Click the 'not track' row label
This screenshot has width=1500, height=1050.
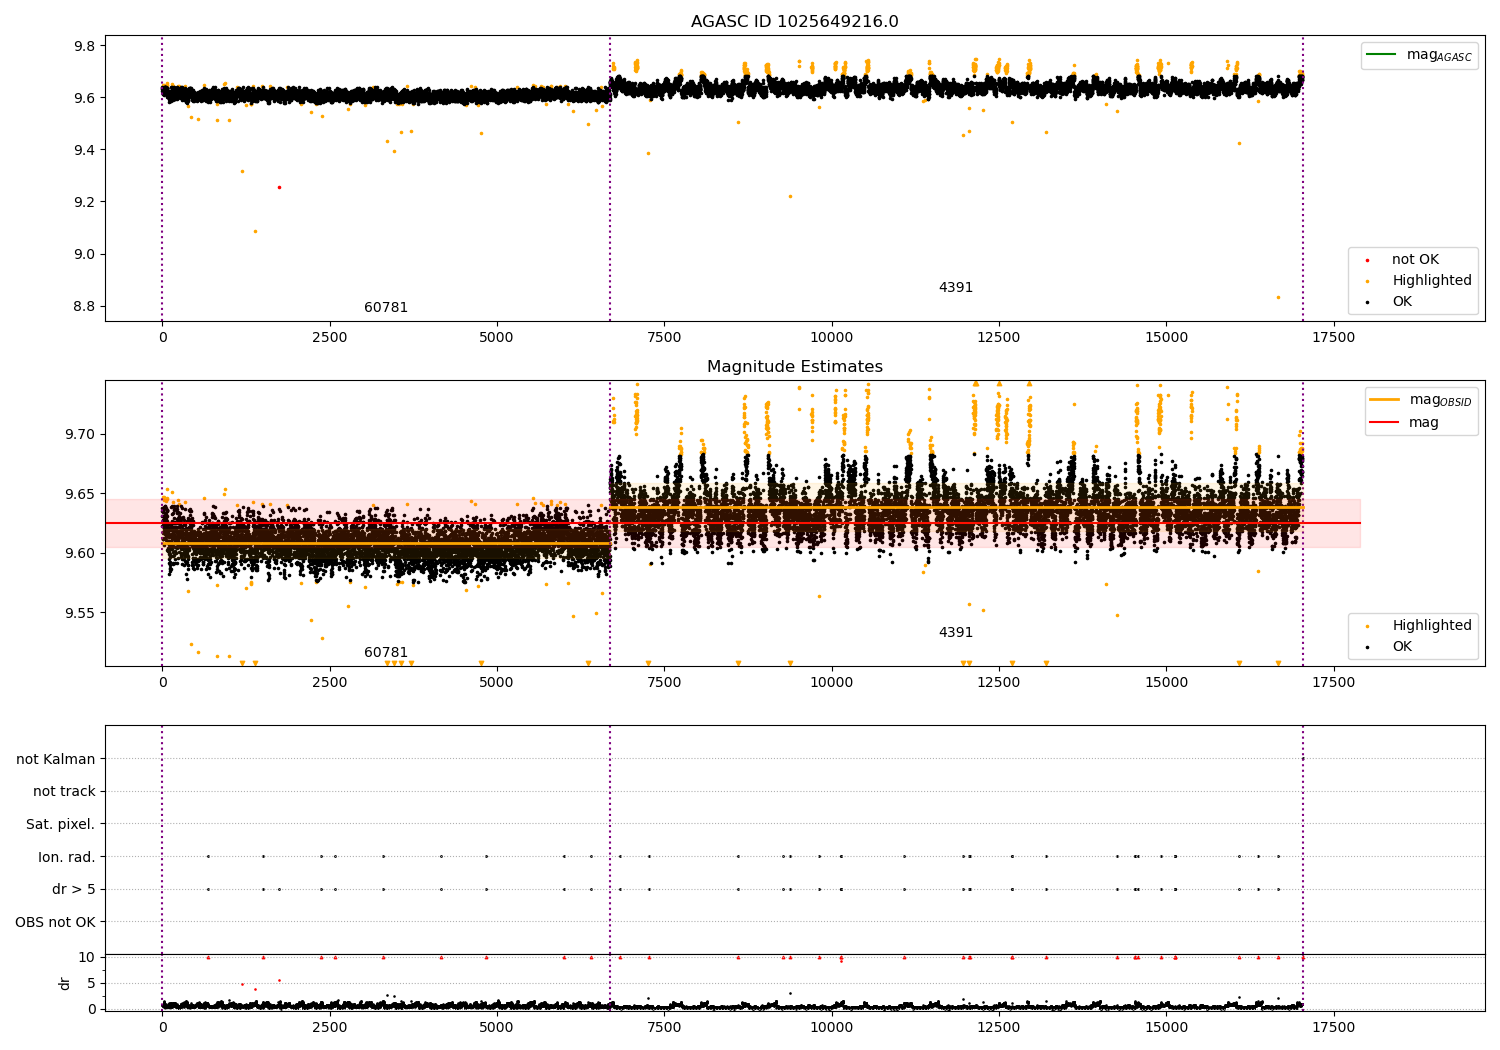pos(64,792)
